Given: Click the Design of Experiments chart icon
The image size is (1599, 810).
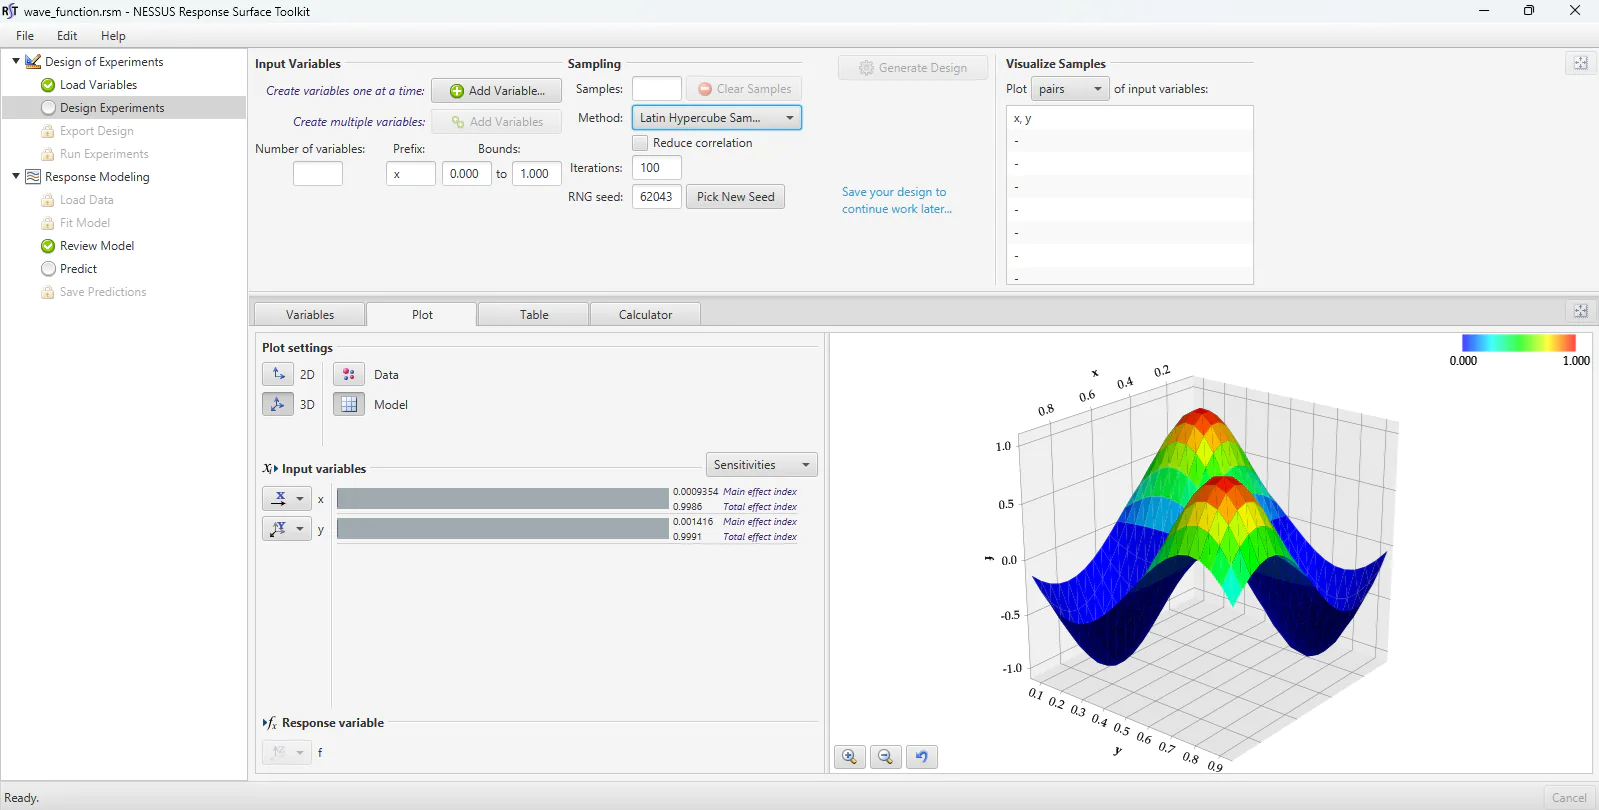Looking at the screenshot, I should (x=33, y=62).
